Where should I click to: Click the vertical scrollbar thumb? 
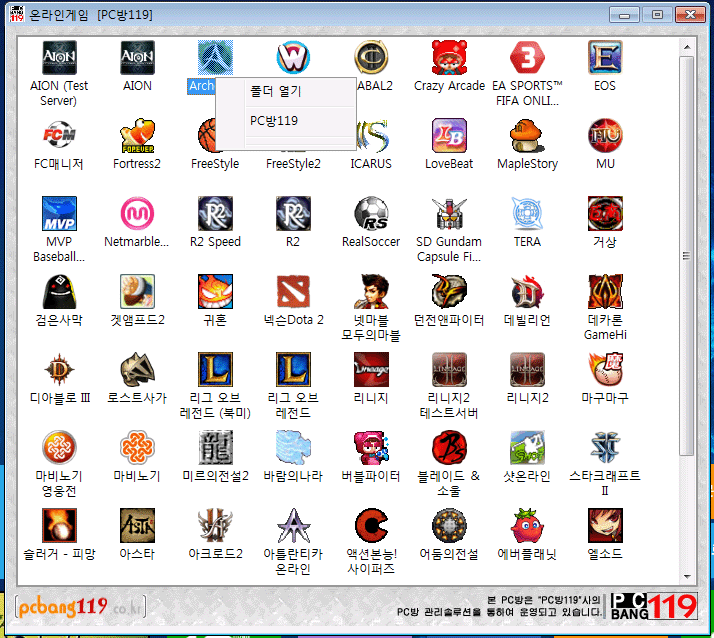tap(687, 255)
